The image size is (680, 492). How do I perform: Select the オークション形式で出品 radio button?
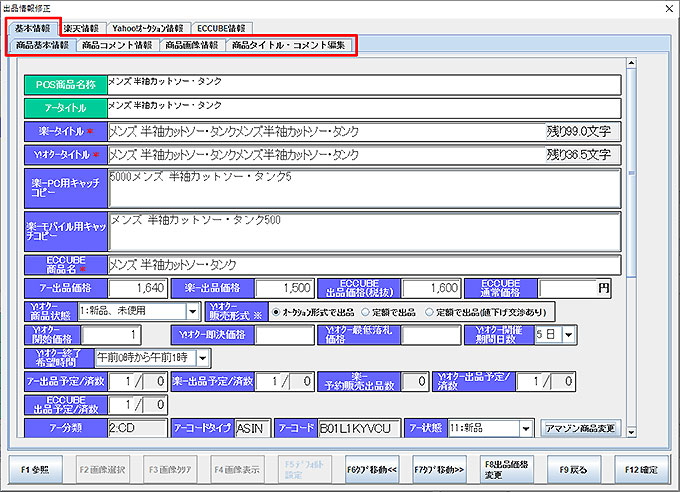pyautogui.click(x=277, y=311)
